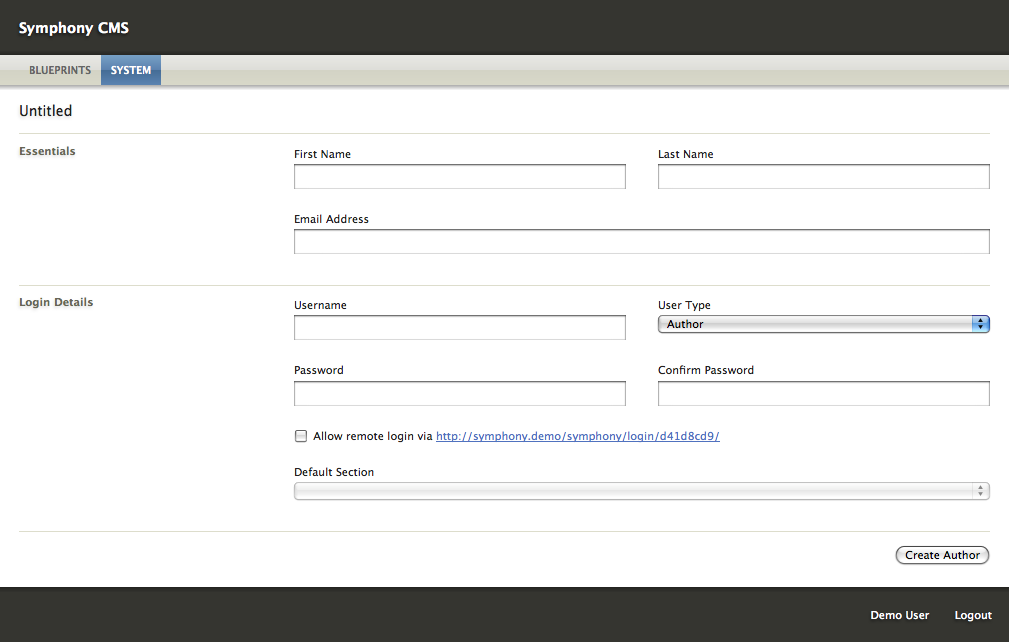1009x642 pixels.
Task: Open the symphony.demo remote login URL link
Action: coord(577,437)
